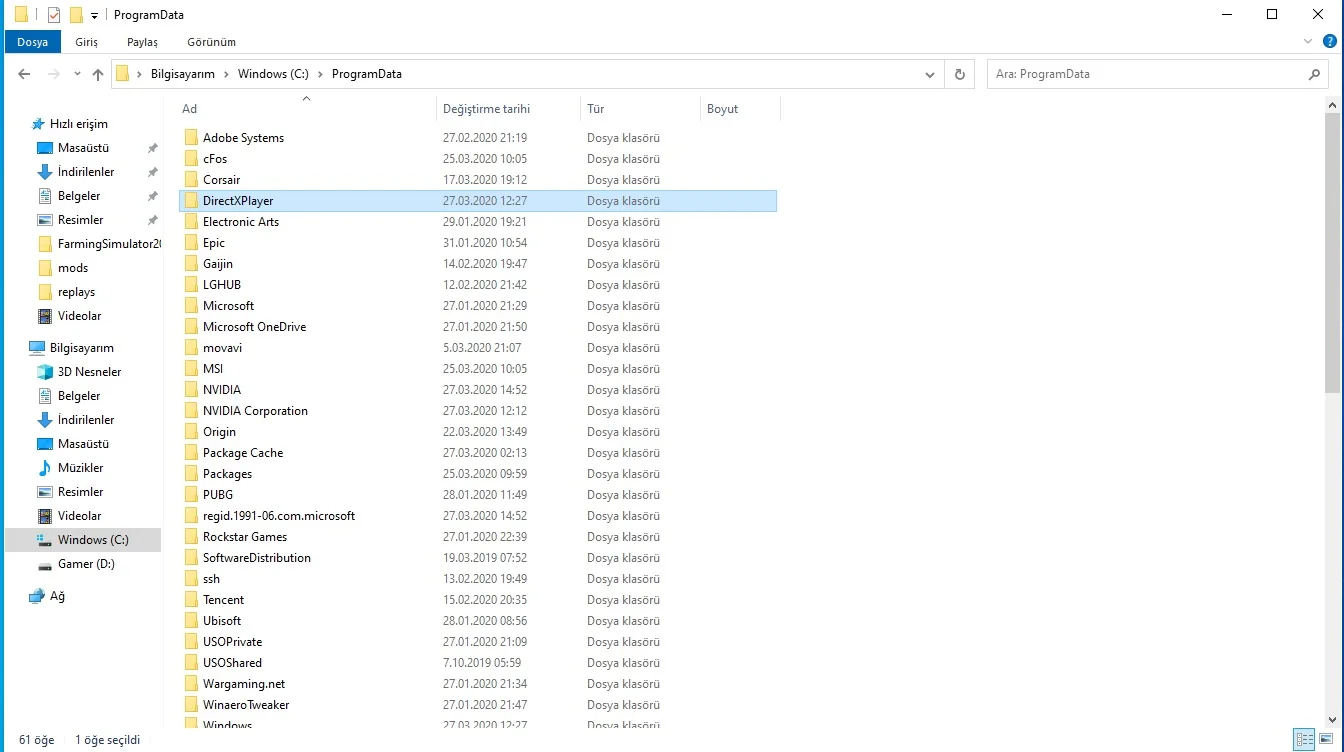Select the Gamer (D:) drive in the sidebar

coord(86,564)
